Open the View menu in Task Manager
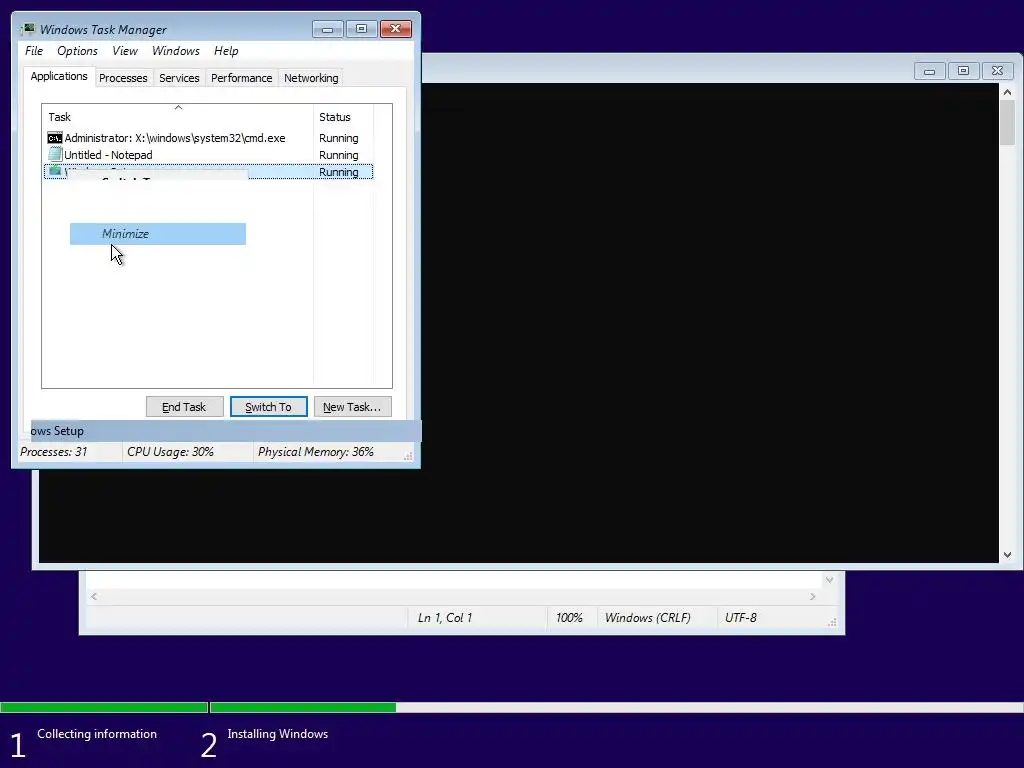 [125, 51]
